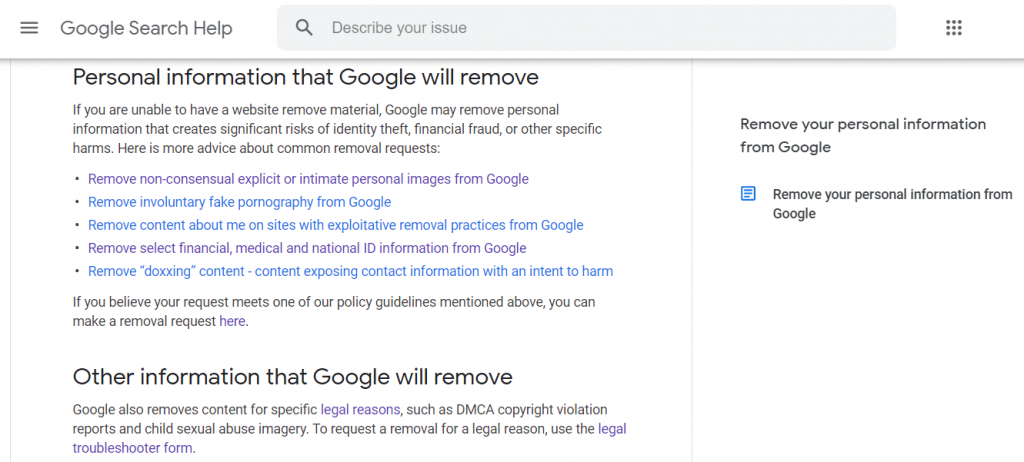Open 'Remove involuntary fake pornography from Google' link
This screenshot has width=1024, height=462.
point(240,202)
